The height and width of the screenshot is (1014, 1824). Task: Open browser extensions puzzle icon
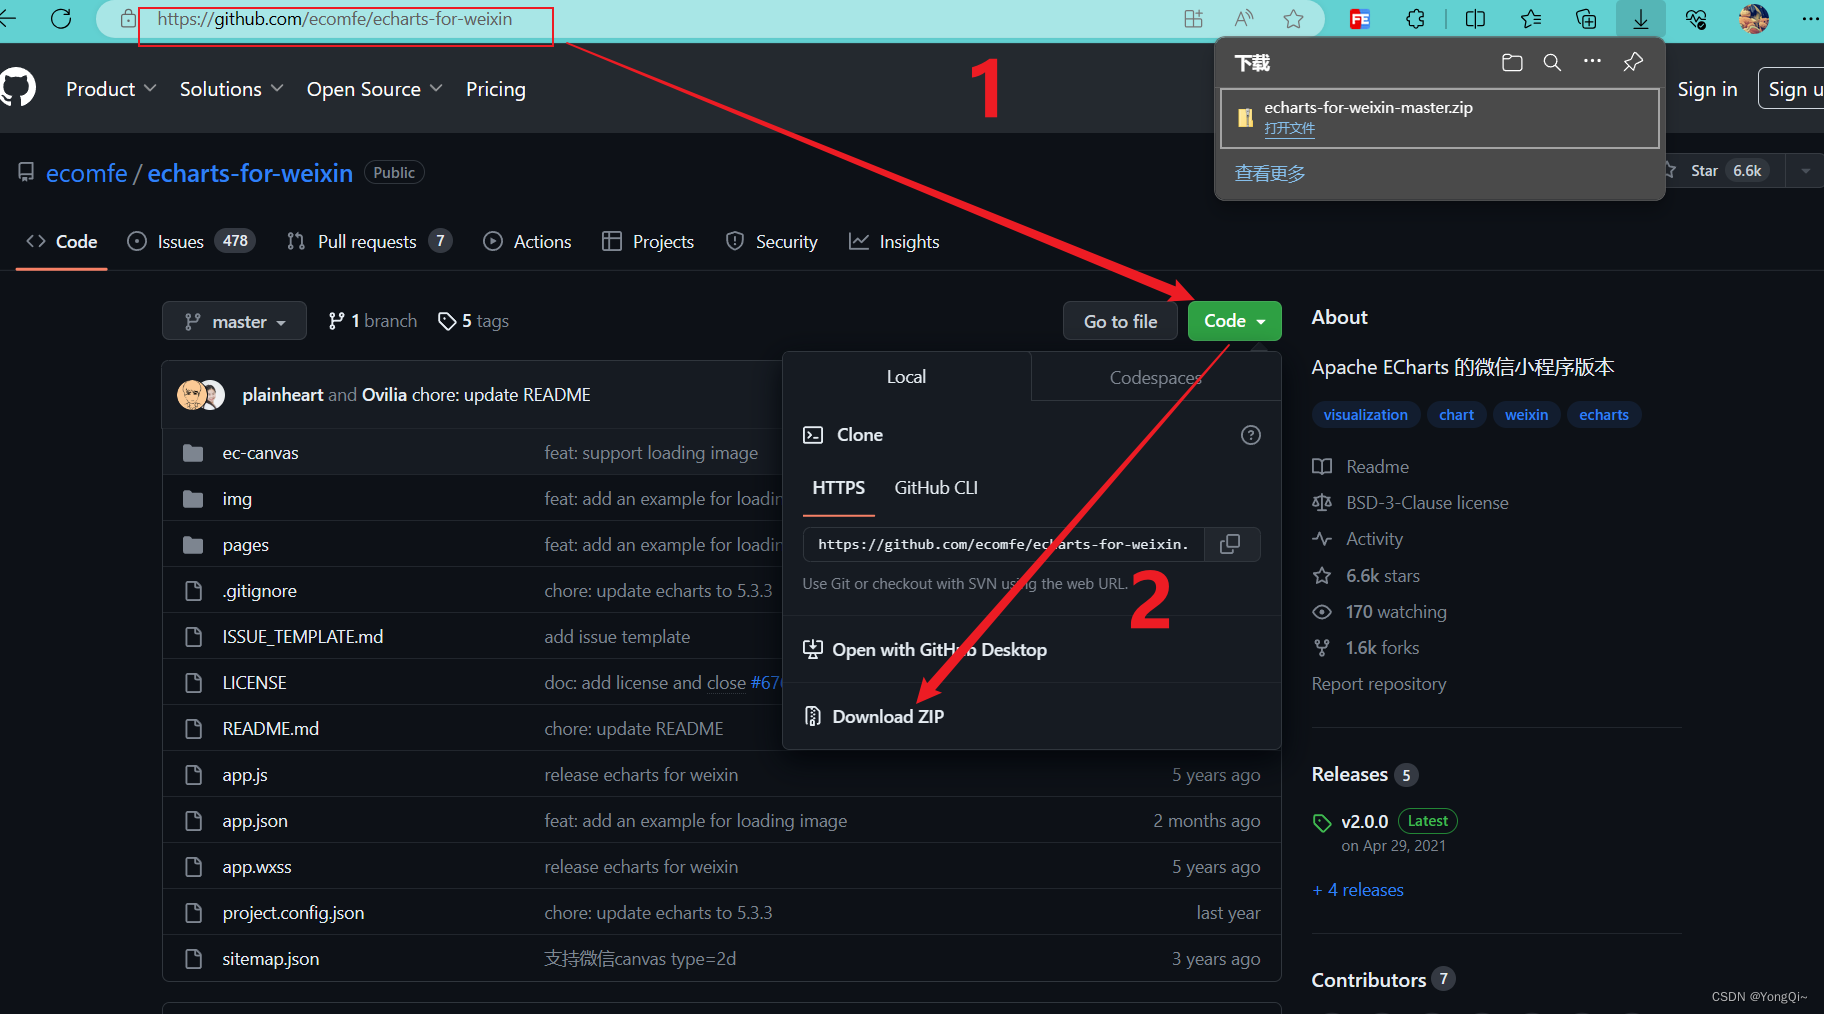pos(1415,19)
